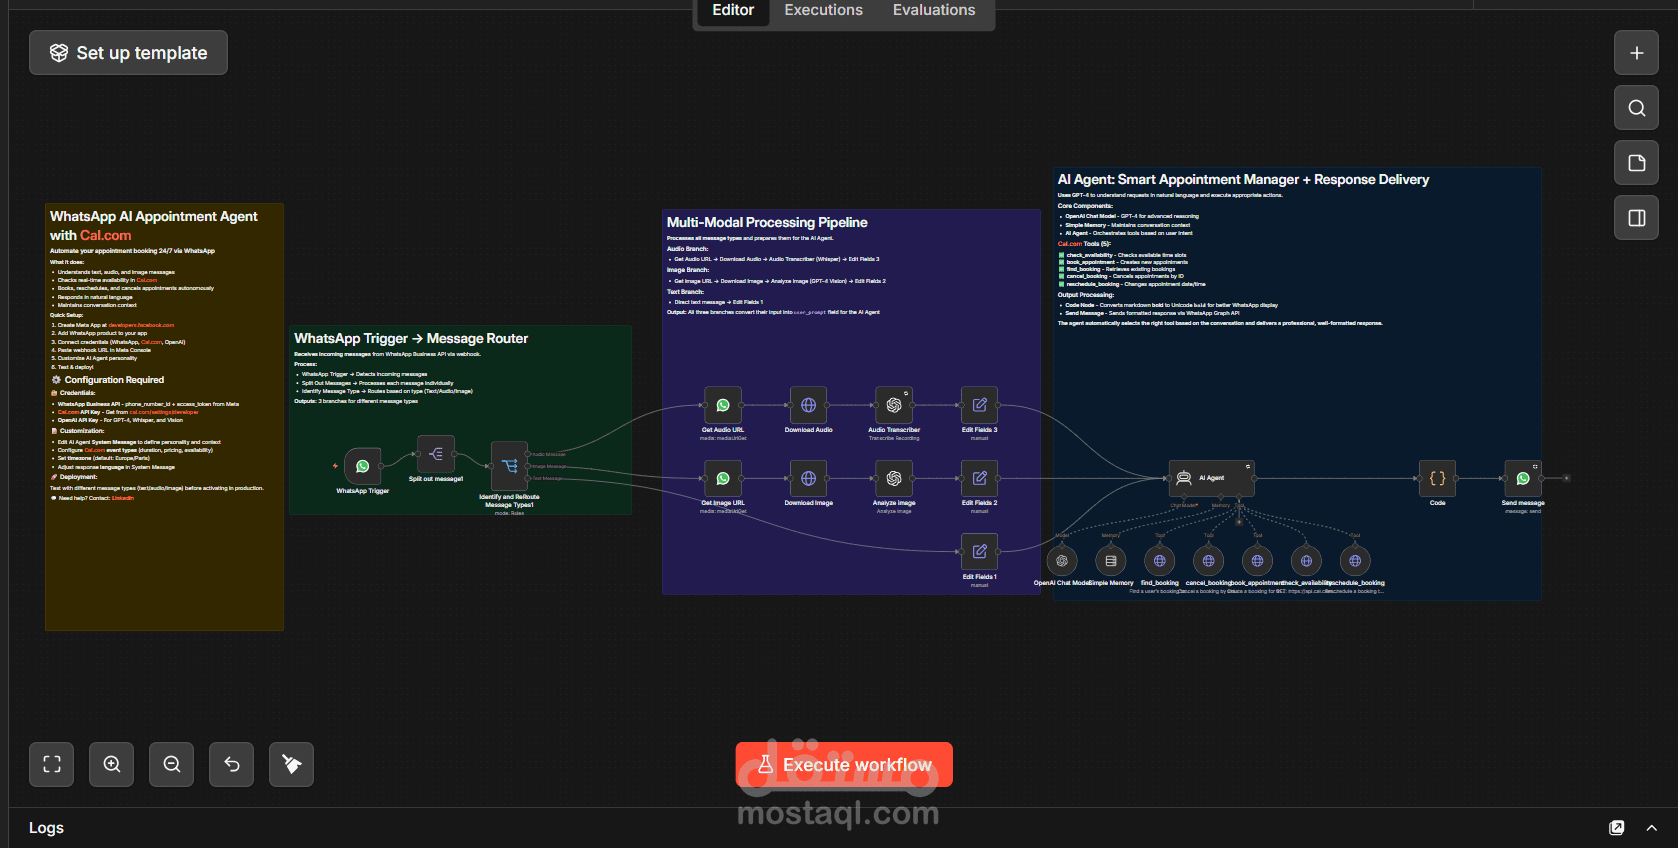Select the AI Agent: Smart Appointment Manager title
The height and width of the screenshot is (848, 1678).
[1243, 180]
